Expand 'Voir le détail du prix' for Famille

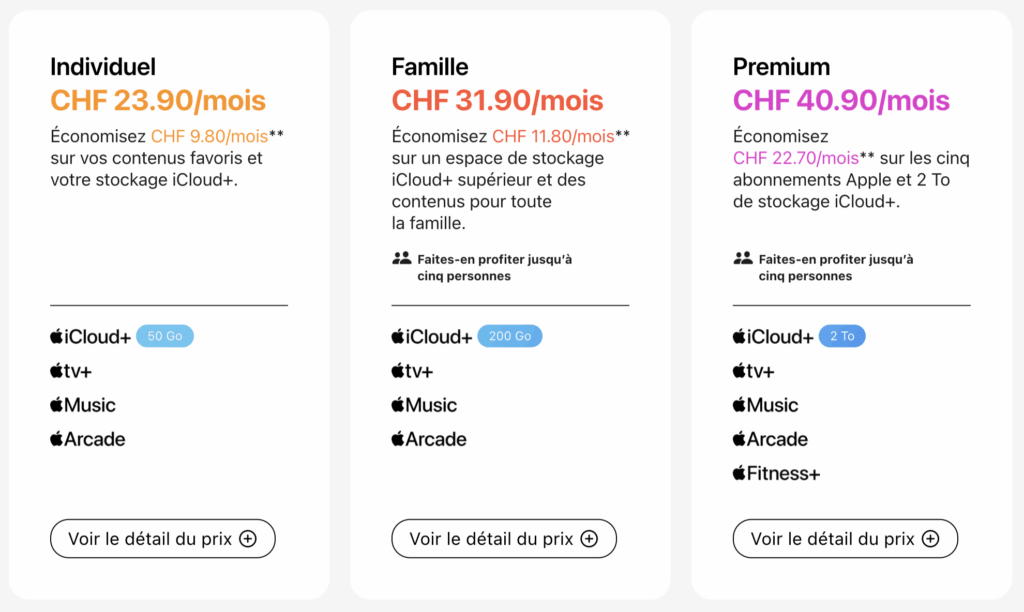point(503,539)
